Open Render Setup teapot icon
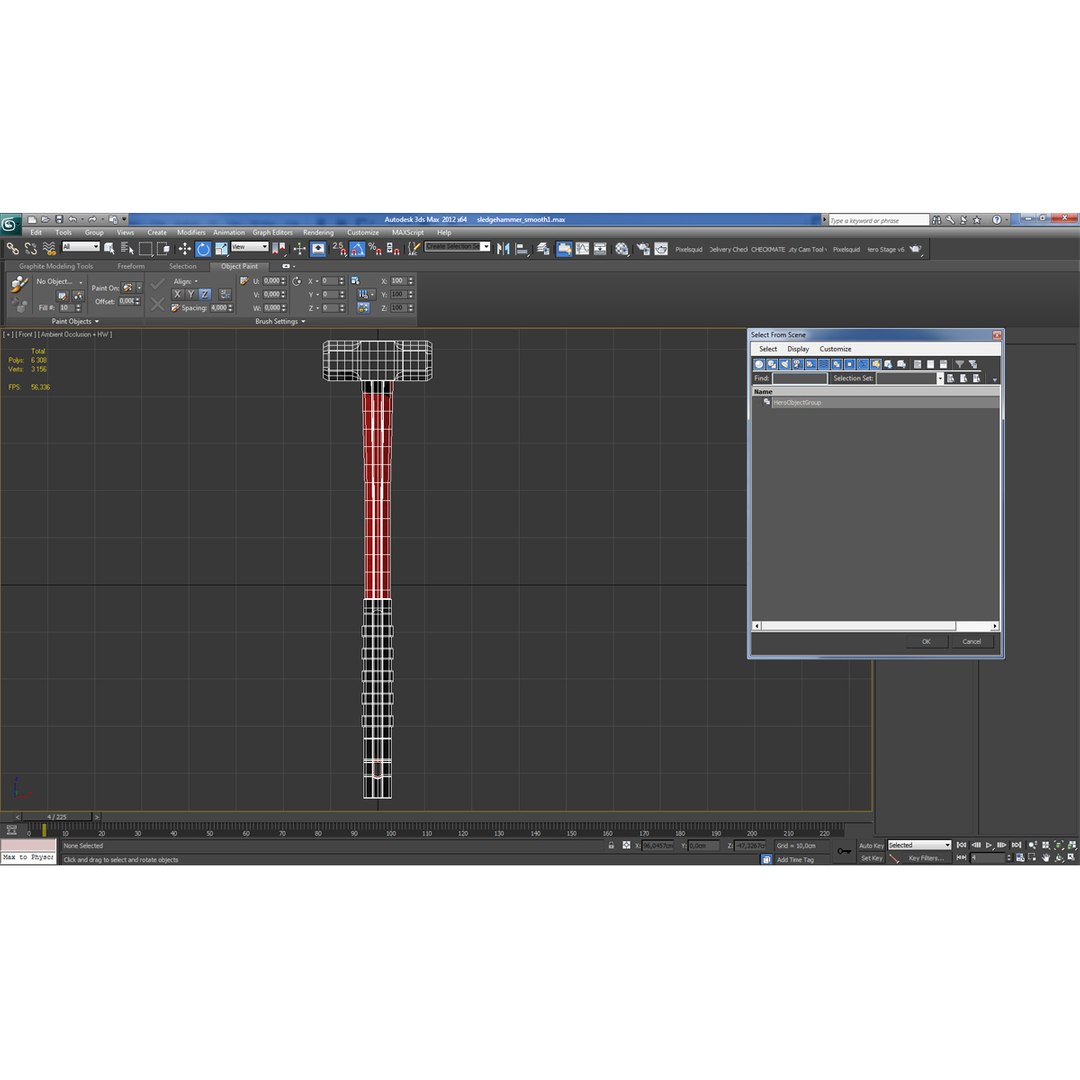1080x1080 pixels. click(643, 249)
